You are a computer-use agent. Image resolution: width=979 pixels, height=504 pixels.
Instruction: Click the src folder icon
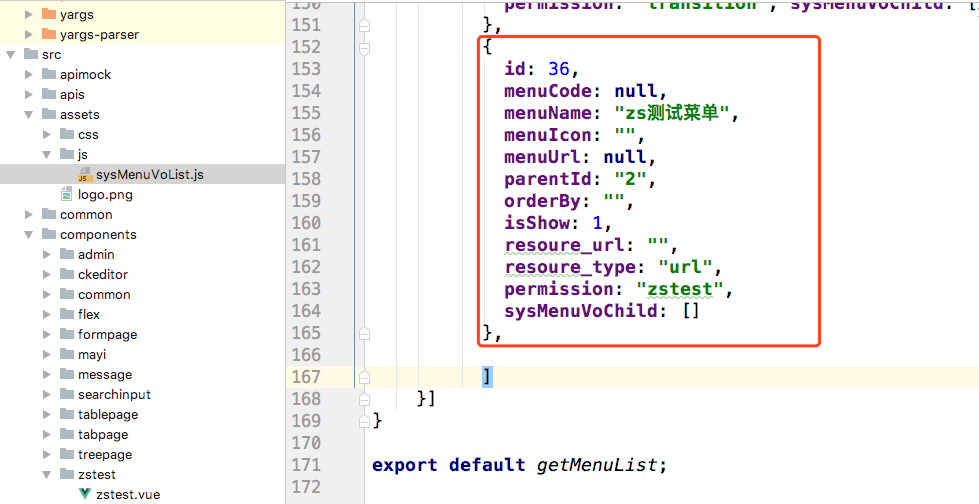[31, 54]
